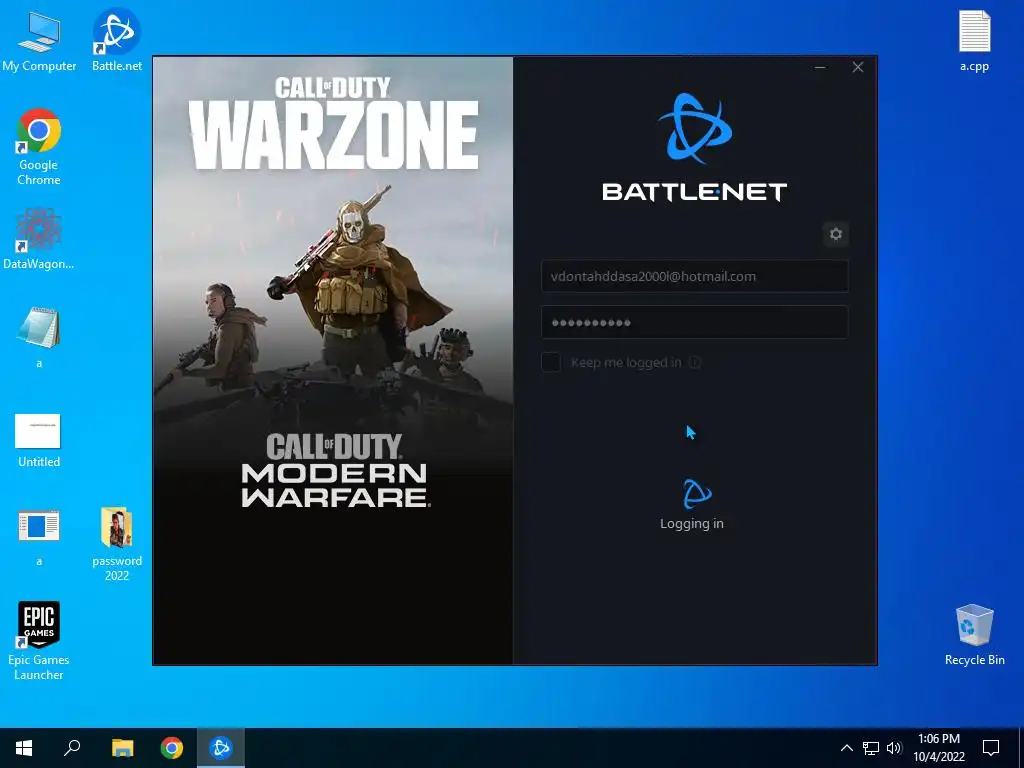
Task: Select the Epic Games Launcher shortcut
Action: 39,640
